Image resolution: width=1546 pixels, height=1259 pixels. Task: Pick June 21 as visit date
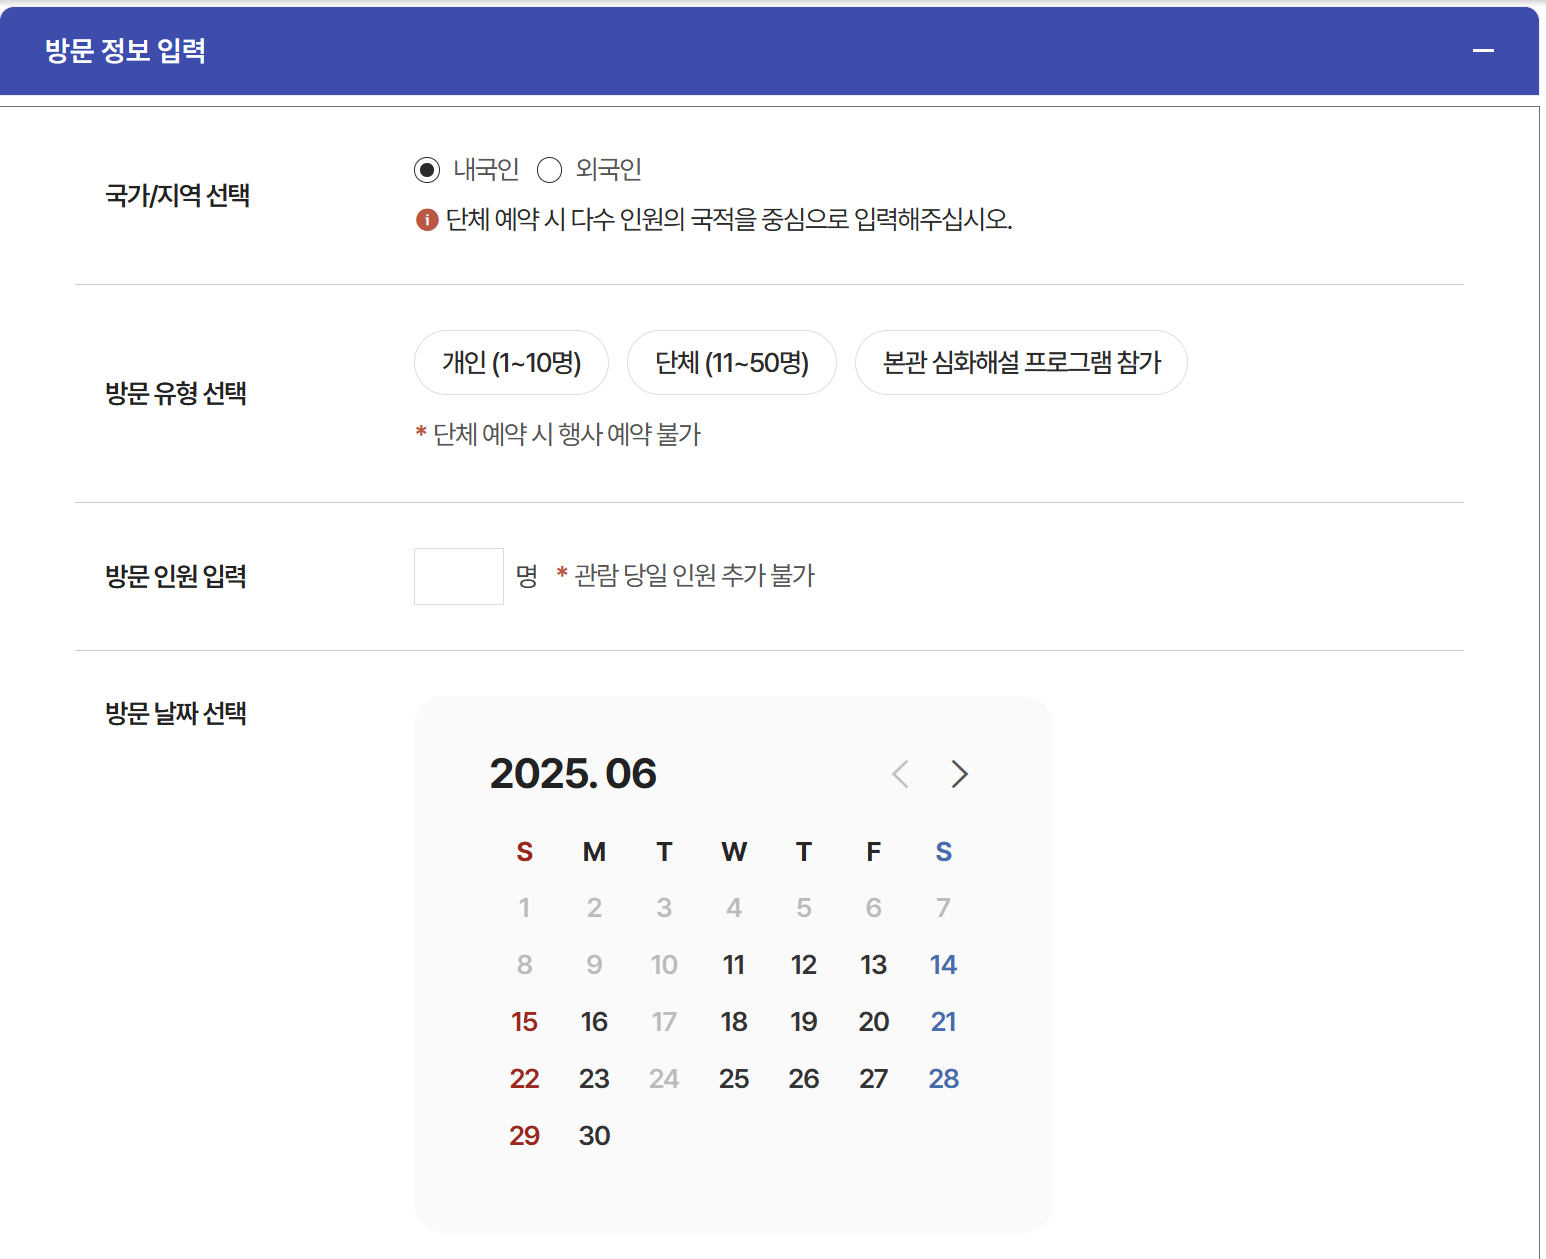943,1021
